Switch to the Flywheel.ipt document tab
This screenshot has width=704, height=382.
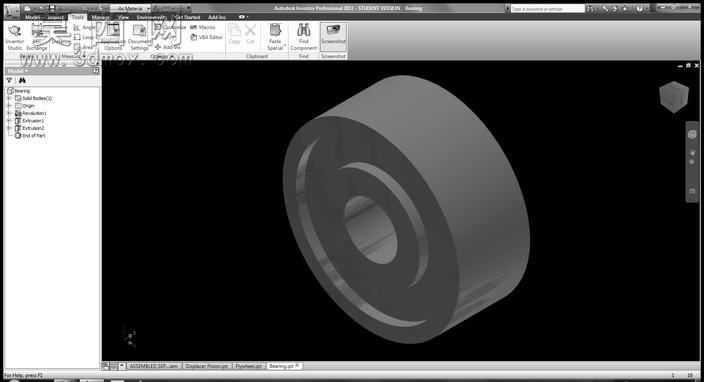pos(249,366)
